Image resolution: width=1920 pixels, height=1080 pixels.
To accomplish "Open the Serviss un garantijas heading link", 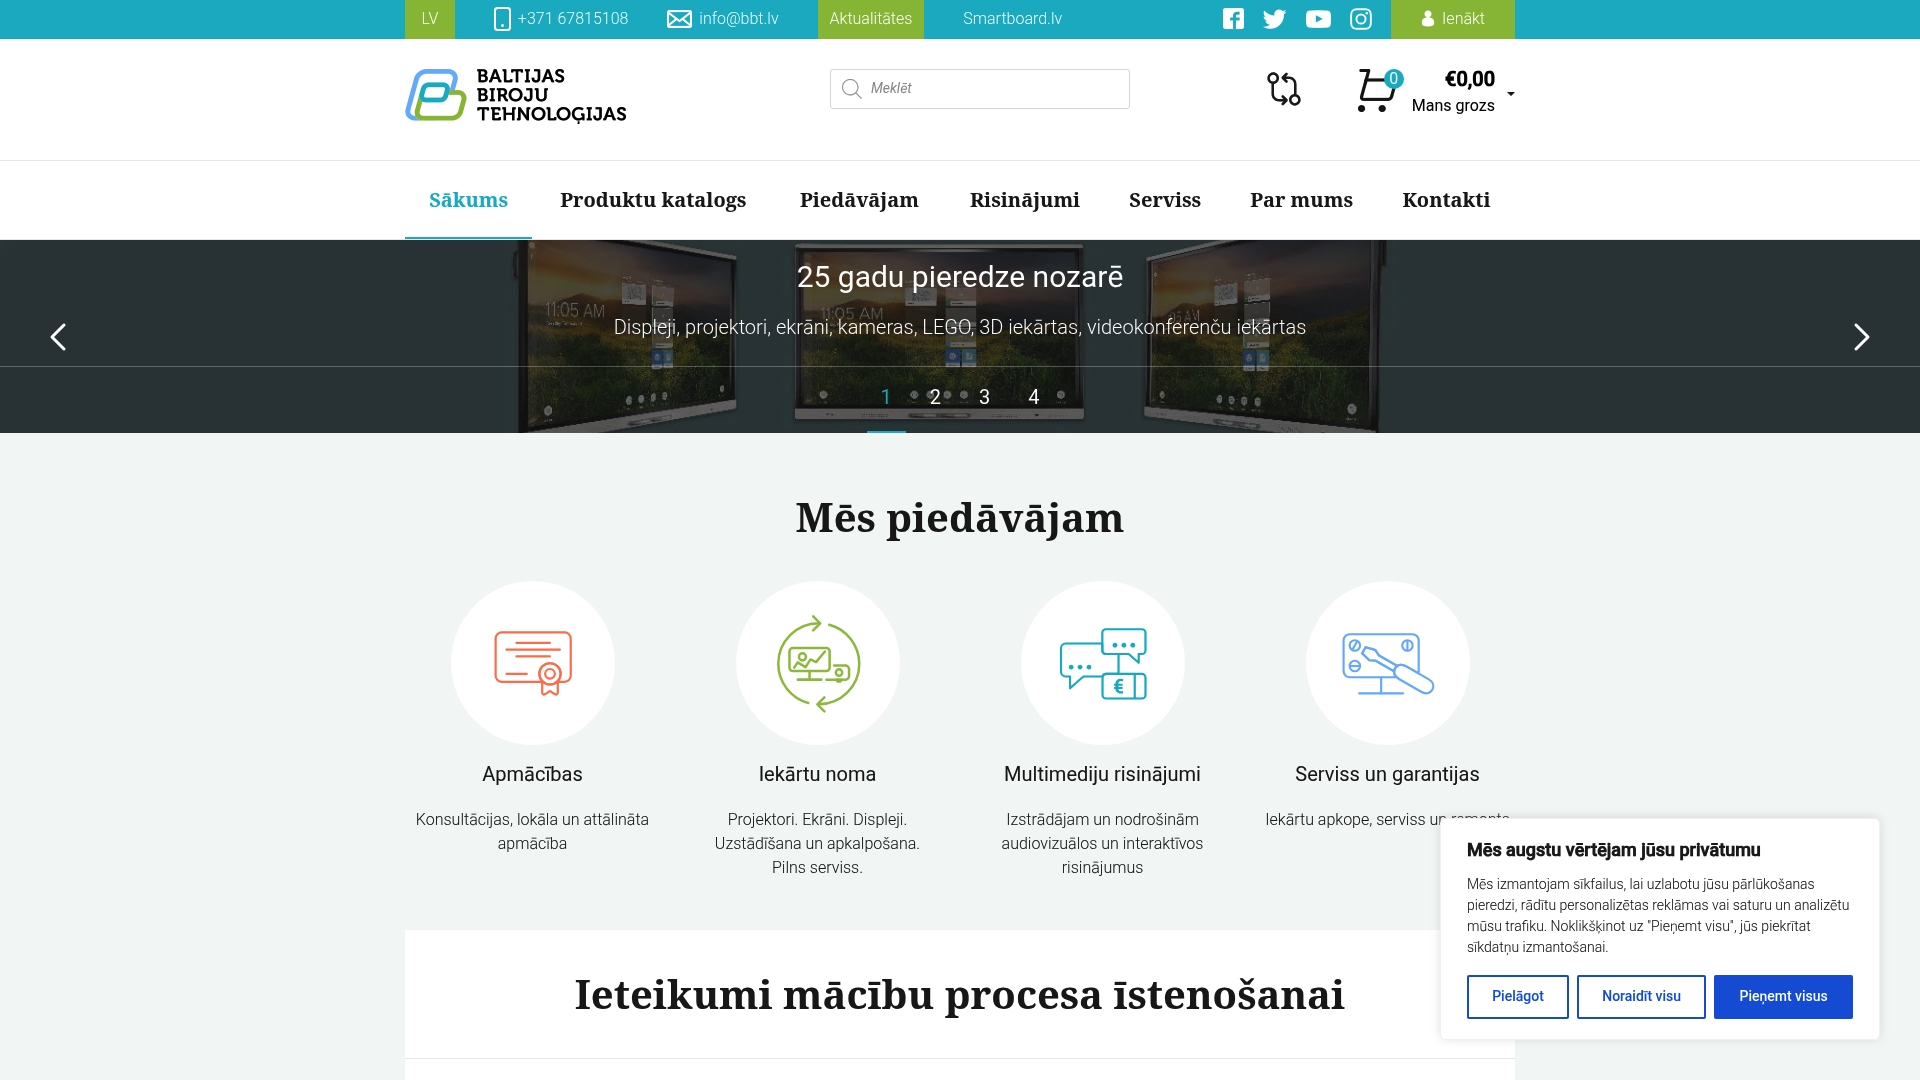I will point(1387,774).
